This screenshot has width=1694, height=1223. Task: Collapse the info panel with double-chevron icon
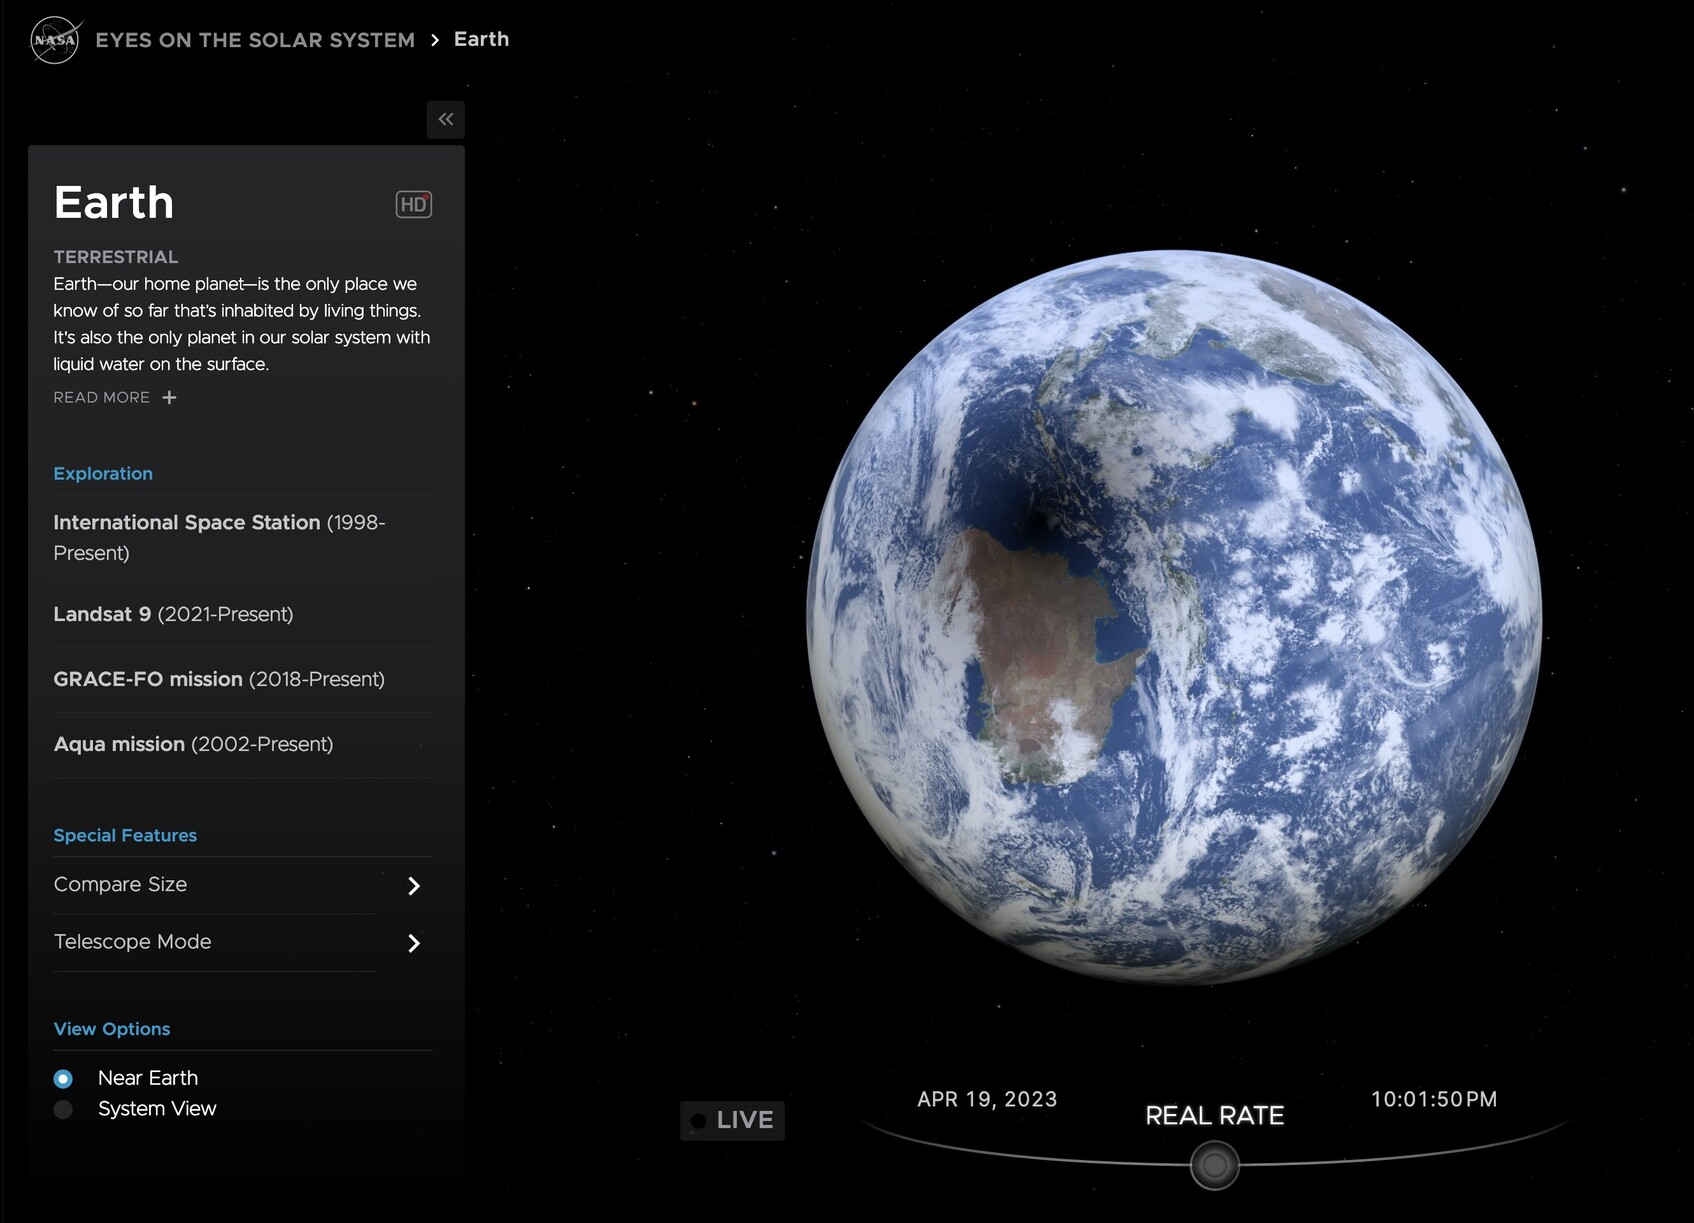pos(446,120)
